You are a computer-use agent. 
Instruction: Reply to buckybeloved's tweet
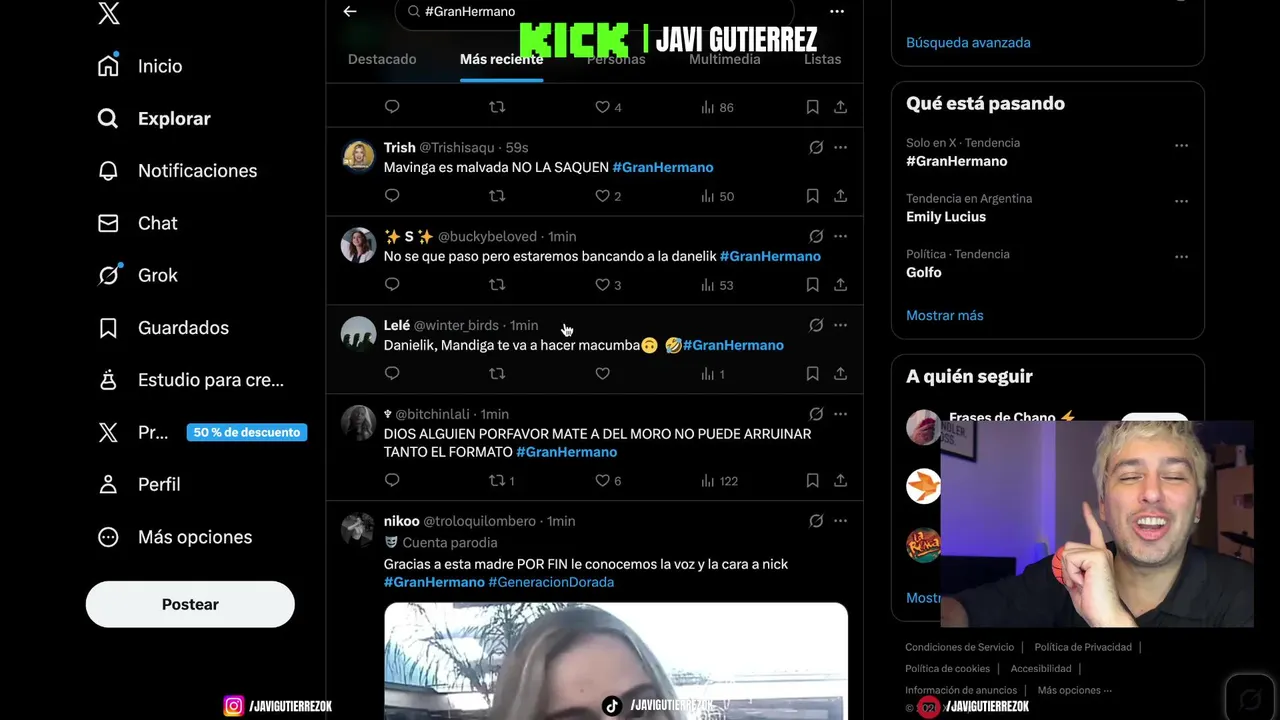pyautogui.click(x=392, y=285)
